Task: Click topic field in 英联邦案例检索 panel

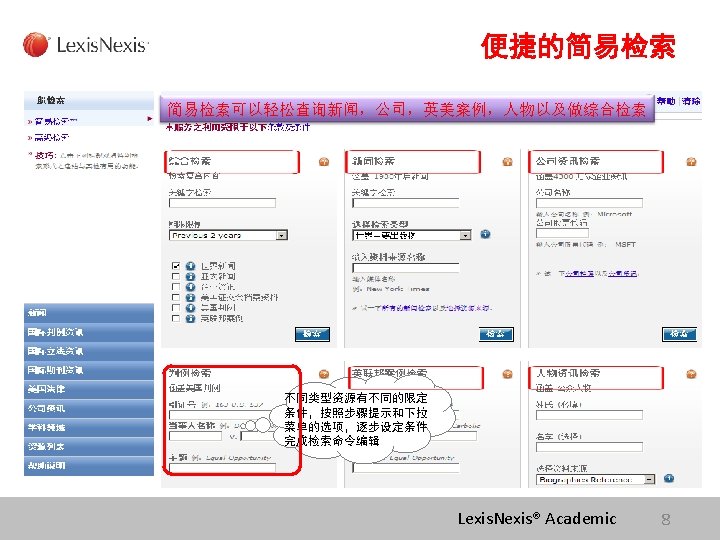Action: pos(406,468)
